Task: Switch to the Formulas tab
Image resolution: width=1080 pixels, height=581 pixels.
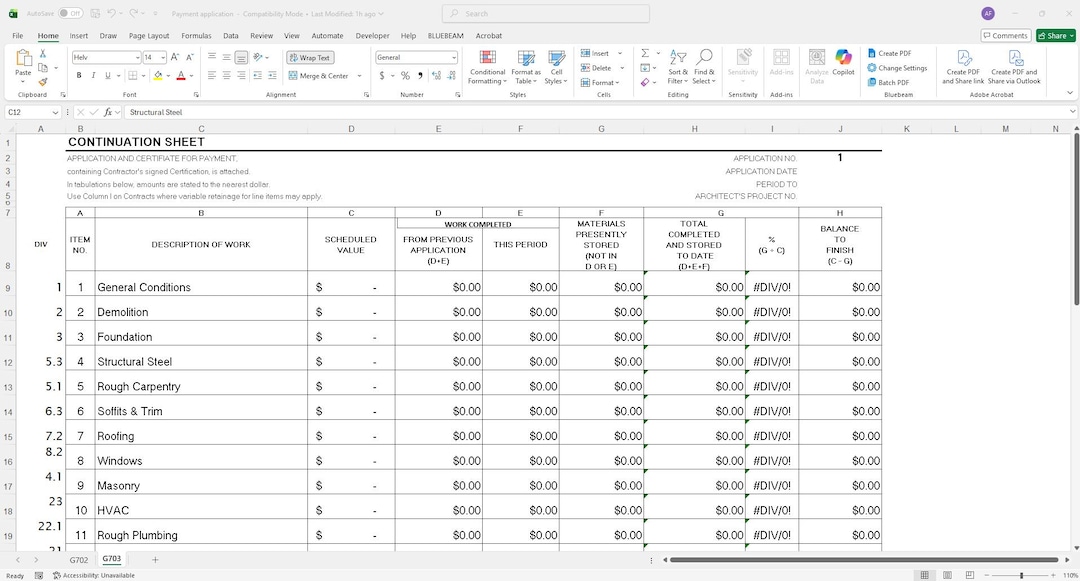Action: 196,36
